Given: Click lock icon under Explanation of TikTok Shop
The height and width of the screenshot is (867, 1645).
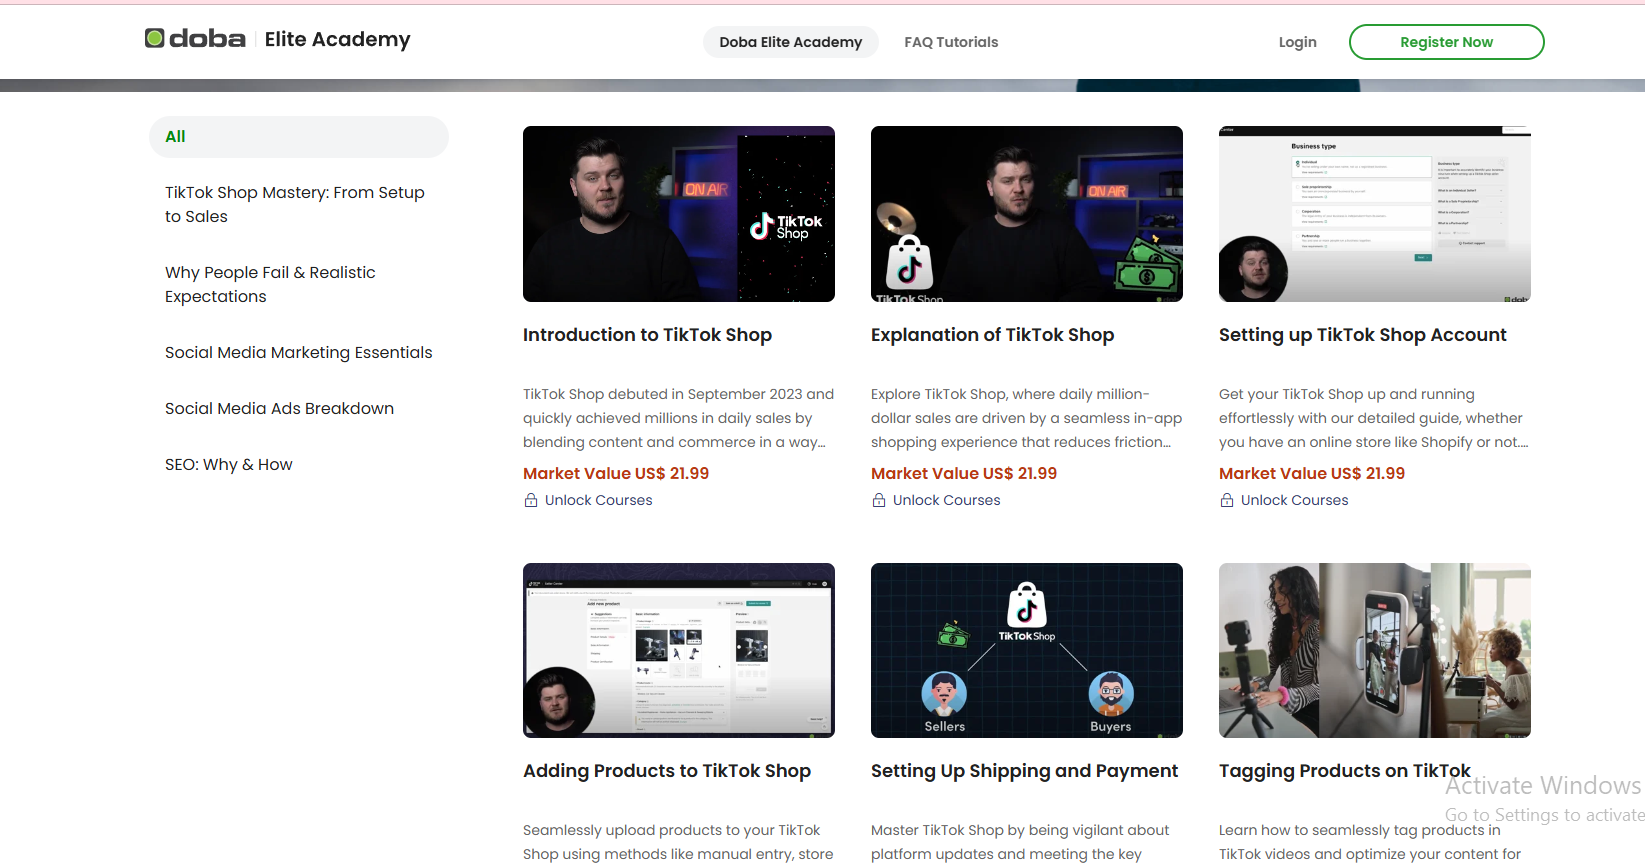Looking at the screenshot, I should (x=879, y=500).
